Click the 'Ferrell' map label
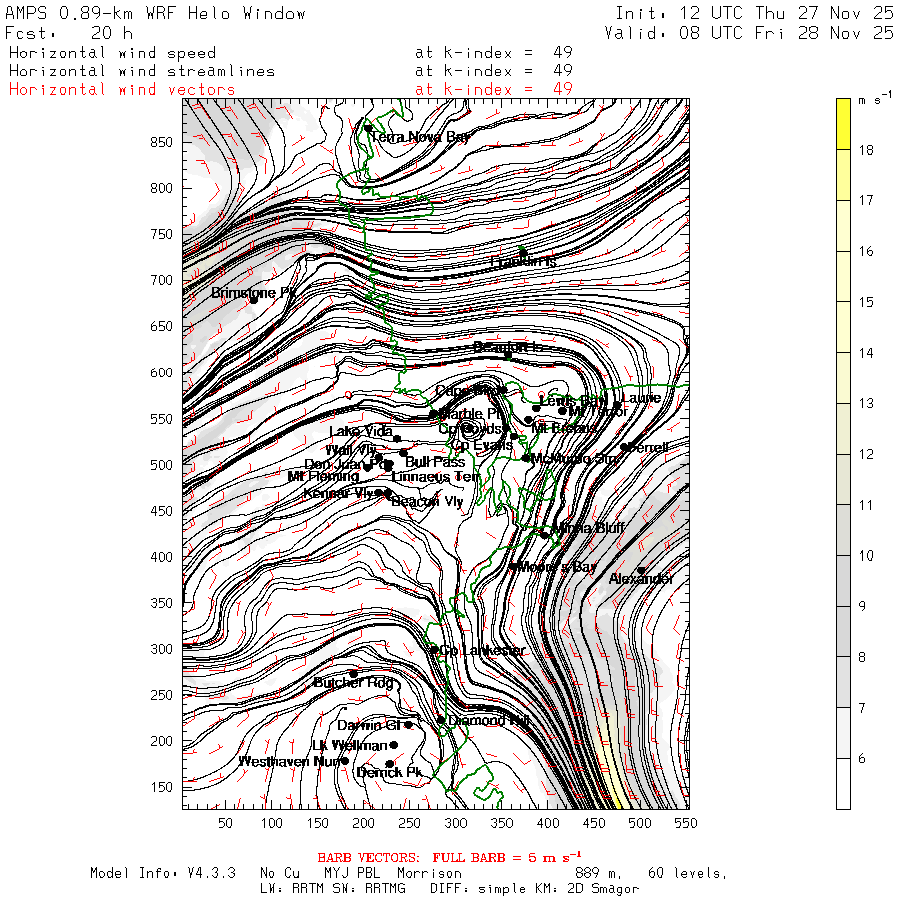 click(649, 447)
